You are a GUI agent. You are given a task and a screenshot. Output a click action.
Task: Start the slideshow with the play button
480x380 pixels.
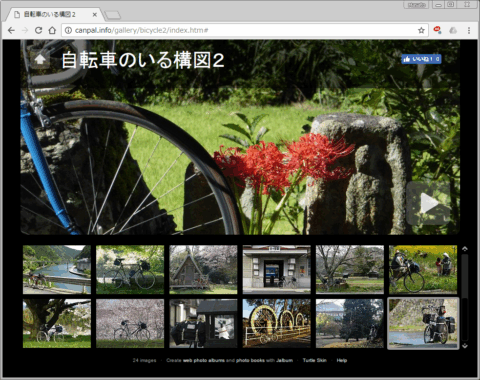(428, 203)
